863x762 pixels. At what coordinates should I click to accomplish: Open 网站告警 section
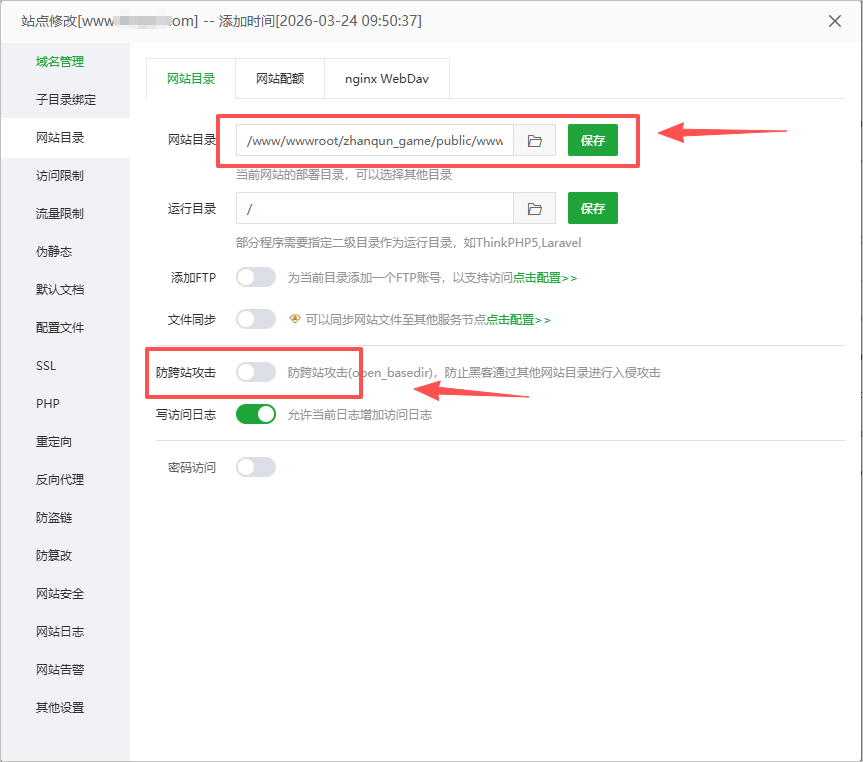pos(60,670)
